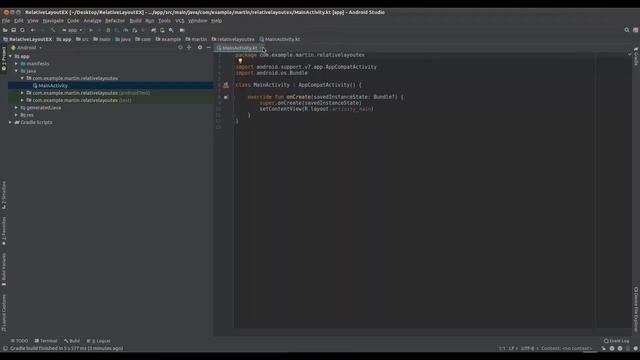This screenshot has width=640, height=360.
Task: Click the Context status bar item
Action: coord(567,349)
